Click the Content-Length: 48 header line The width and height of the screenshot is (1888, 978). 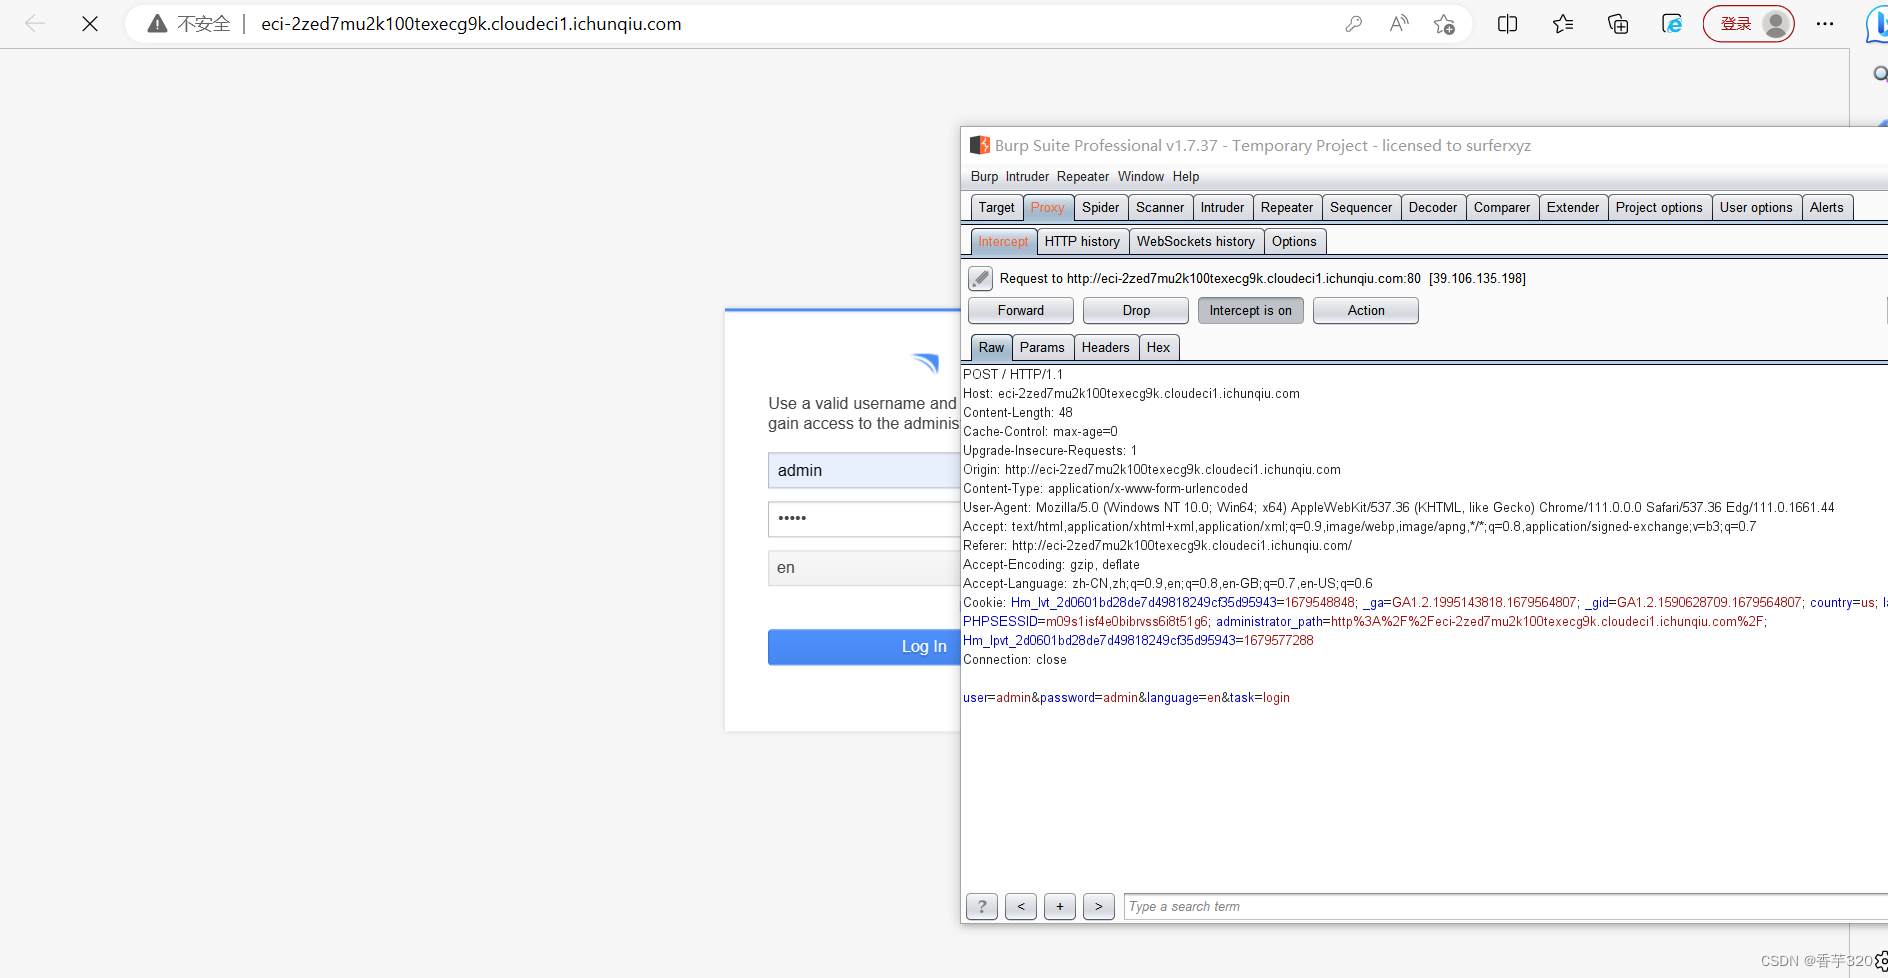(1018, 413)
